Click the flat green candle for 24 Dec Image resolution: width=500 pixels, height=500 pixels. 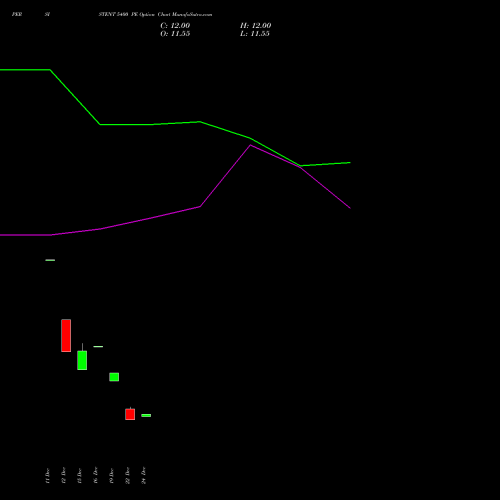(x=146, y=415)
